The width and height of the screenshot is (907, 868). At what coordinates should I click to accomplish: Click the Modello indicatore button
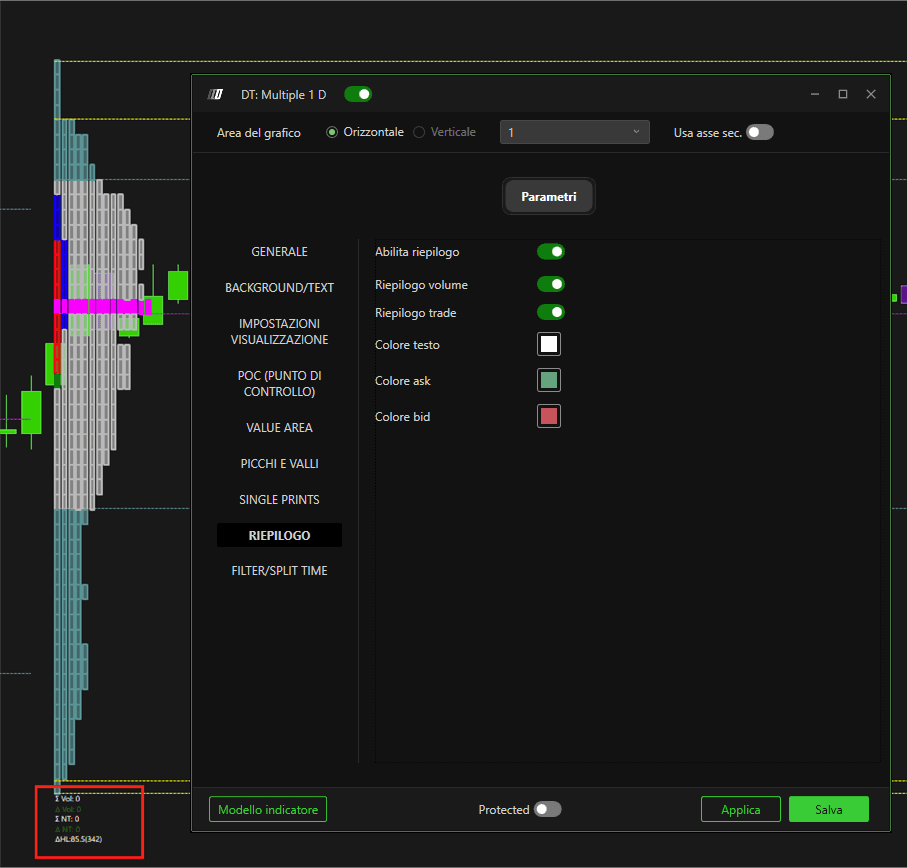pyautogui.click(x=268, y=809)
